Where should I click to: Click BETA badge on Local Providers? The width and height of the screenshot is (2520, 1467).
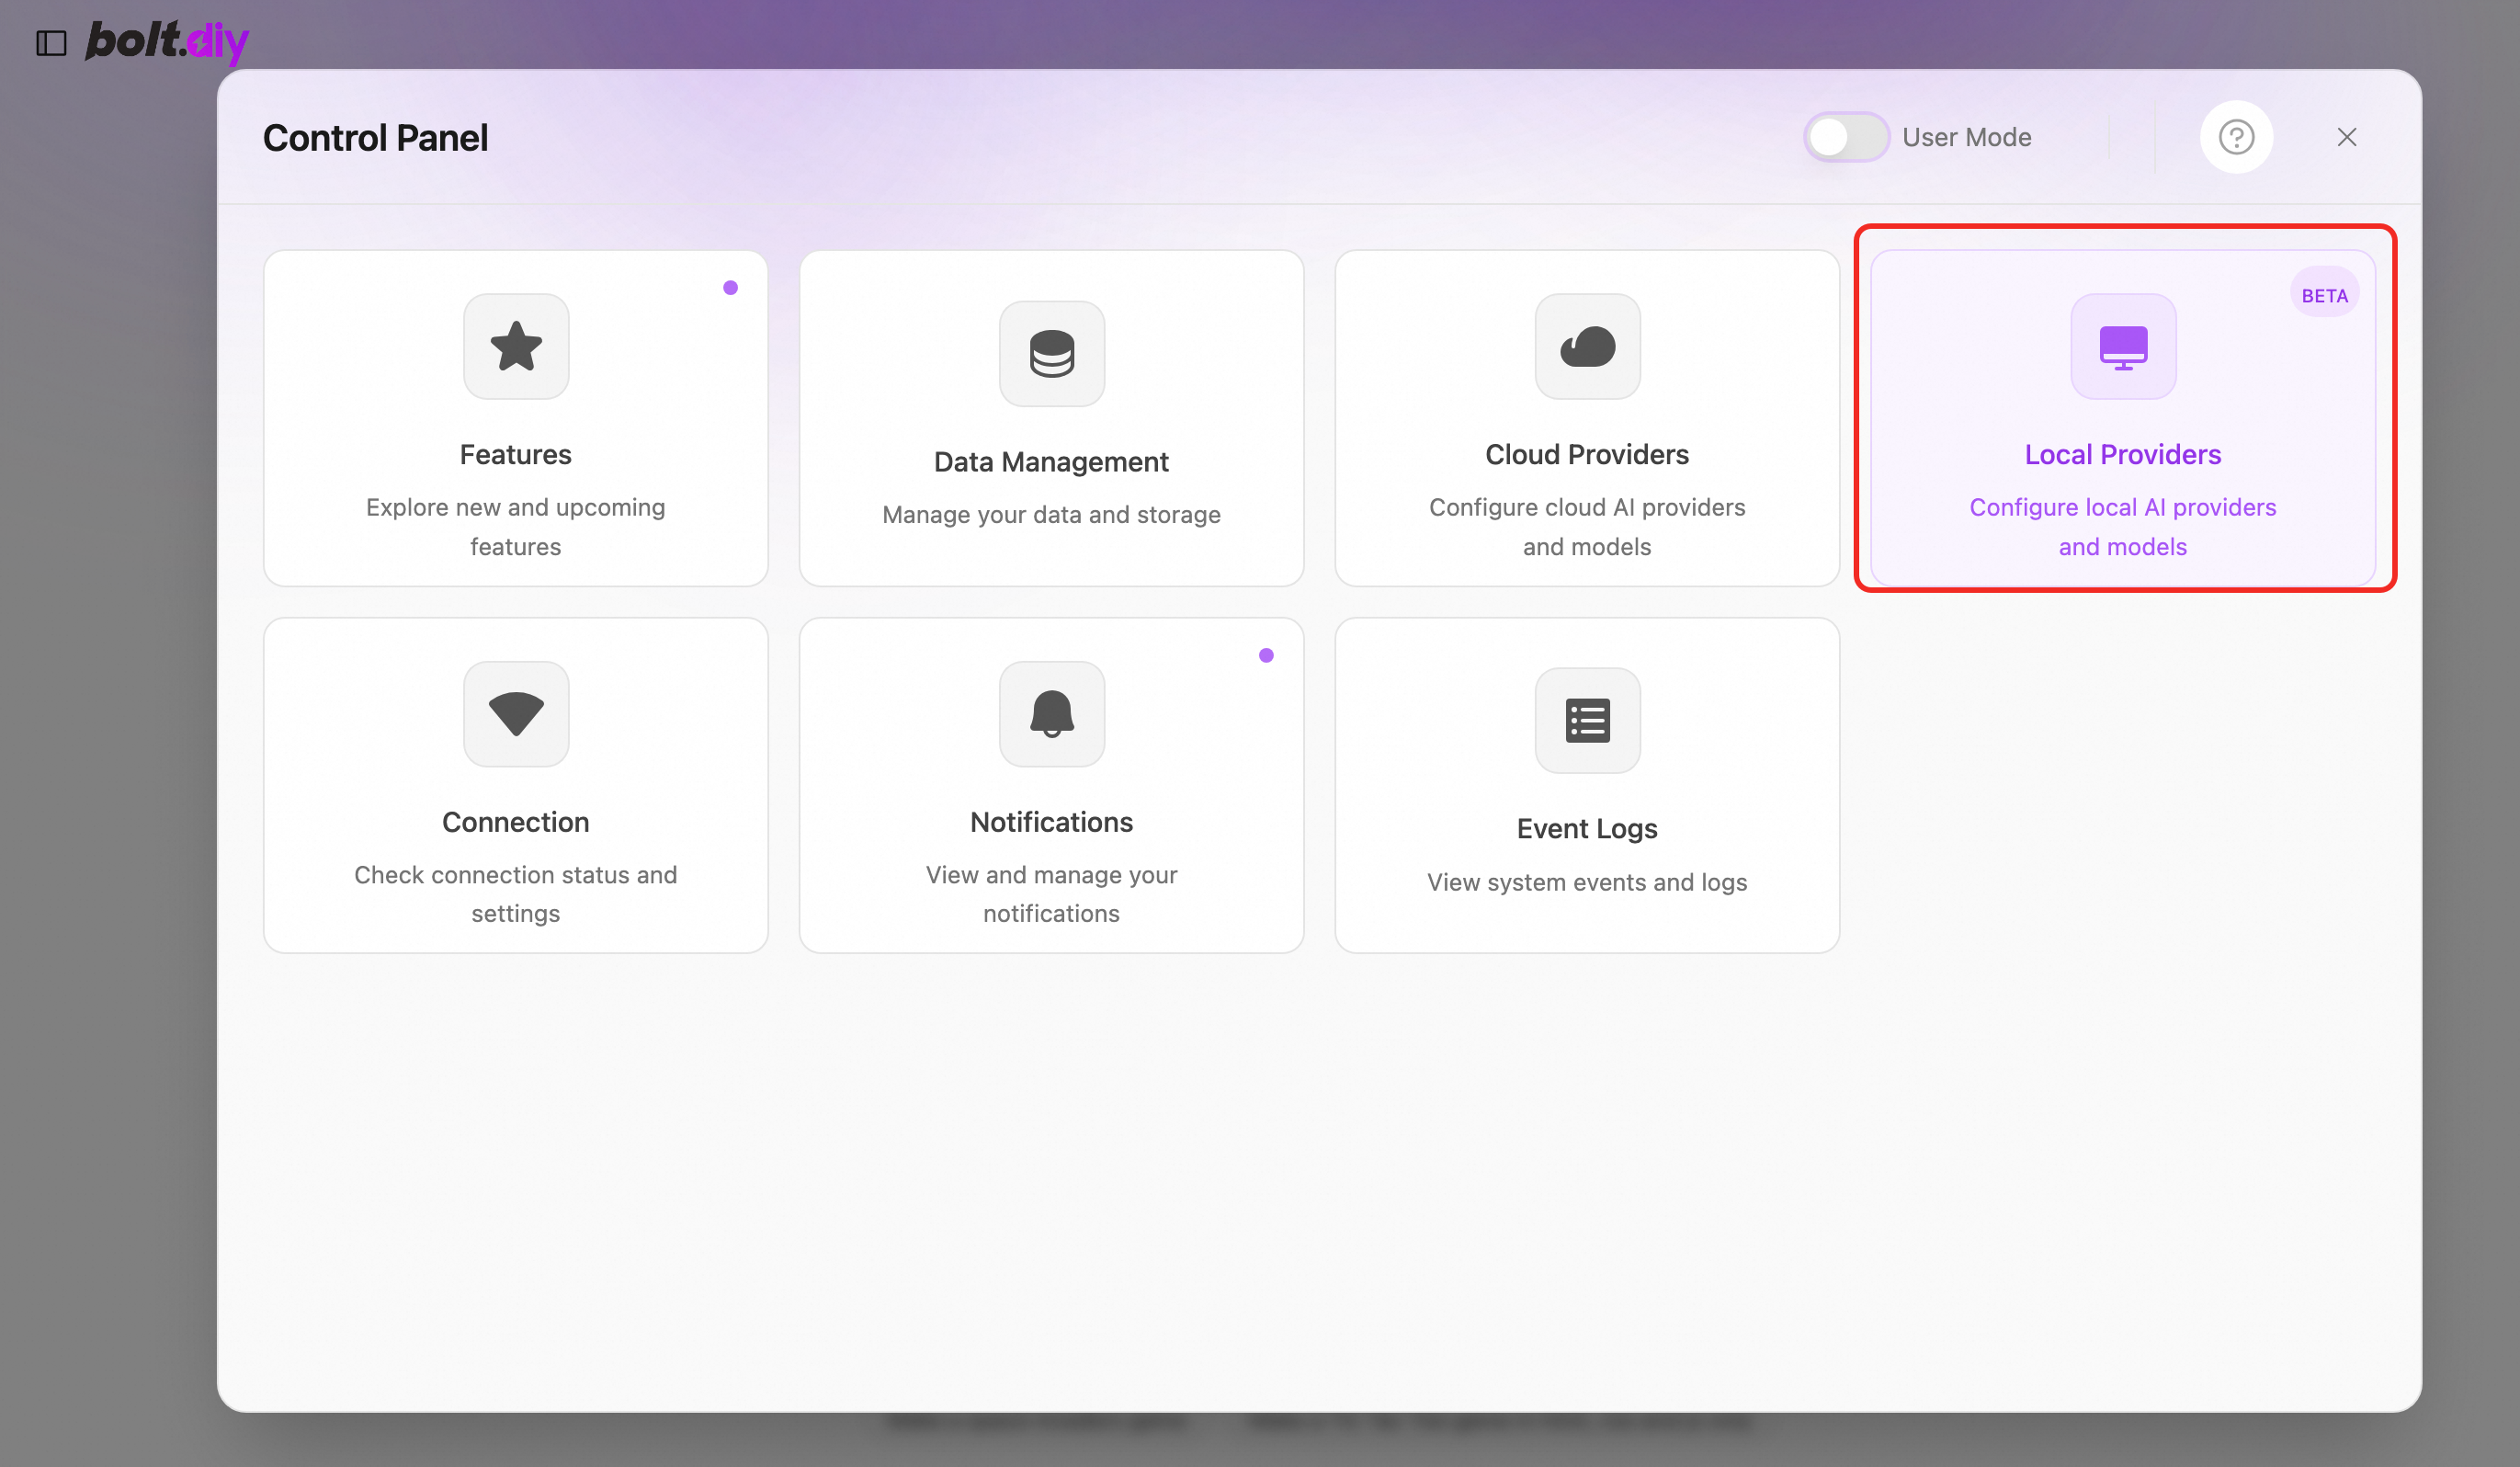2324,296
